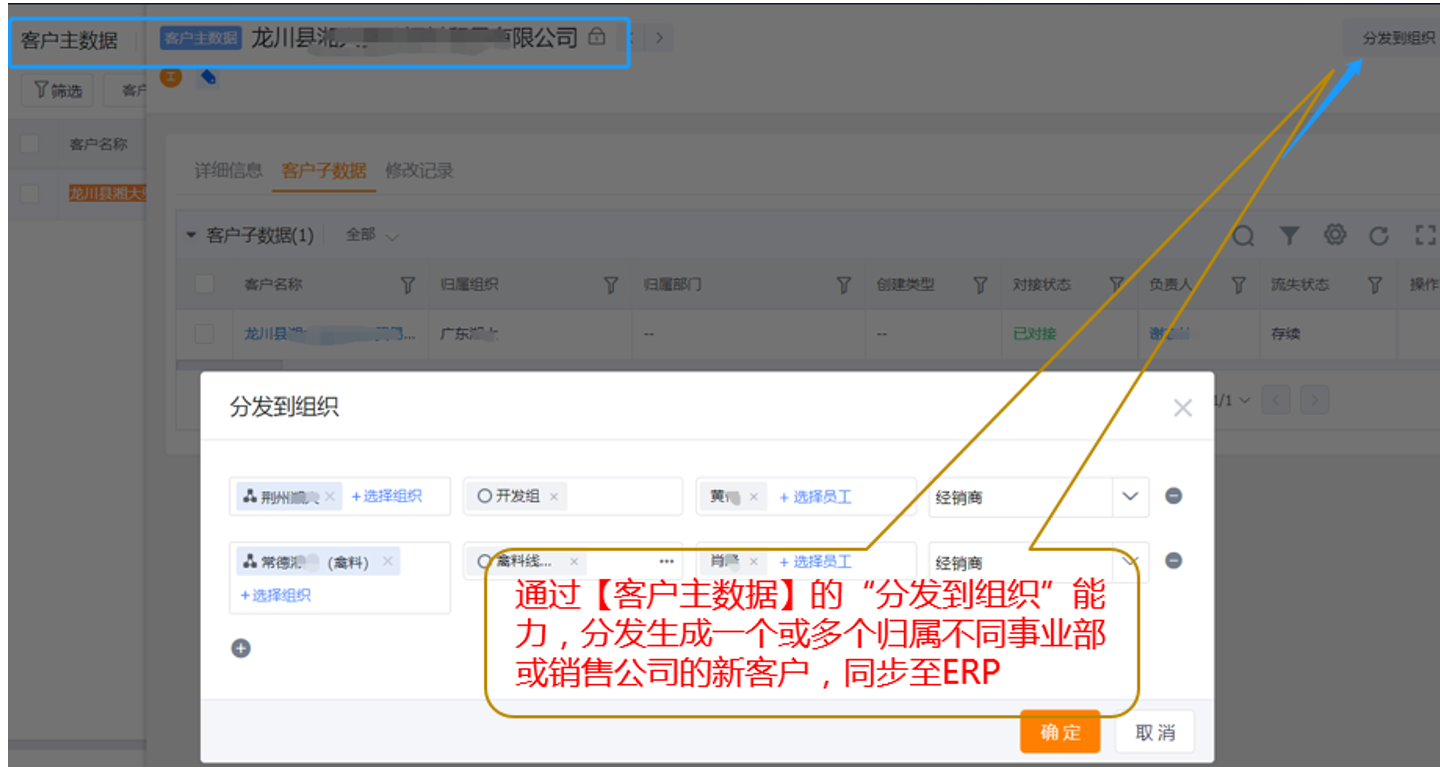Image resolution: width=1440 pixels, height=767 pixels.
Task: Filter the 创建类型 column
Action: coord(981,285)
